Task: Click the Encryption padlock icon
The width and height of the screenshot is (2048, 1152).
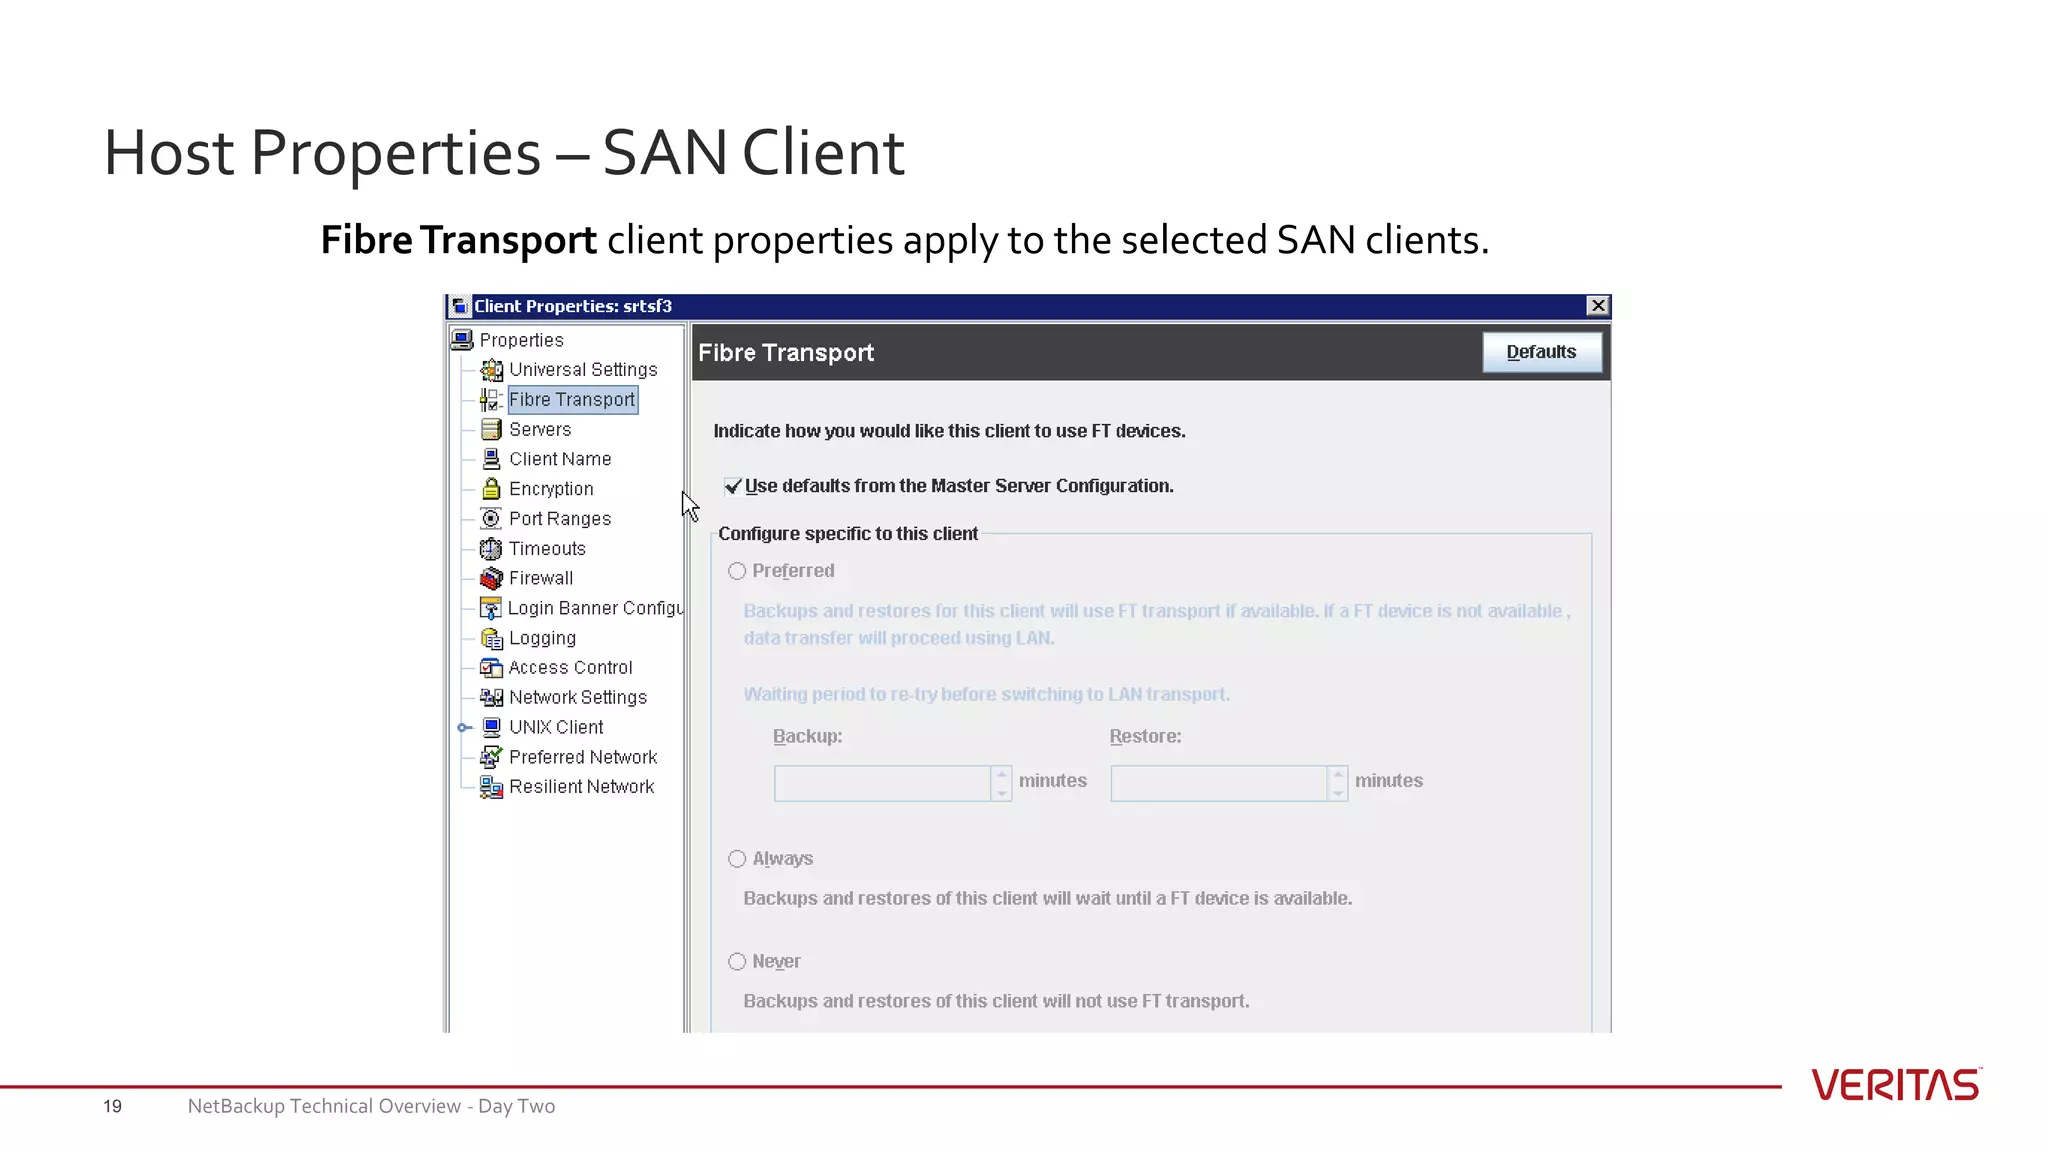Action: point(491,489)
